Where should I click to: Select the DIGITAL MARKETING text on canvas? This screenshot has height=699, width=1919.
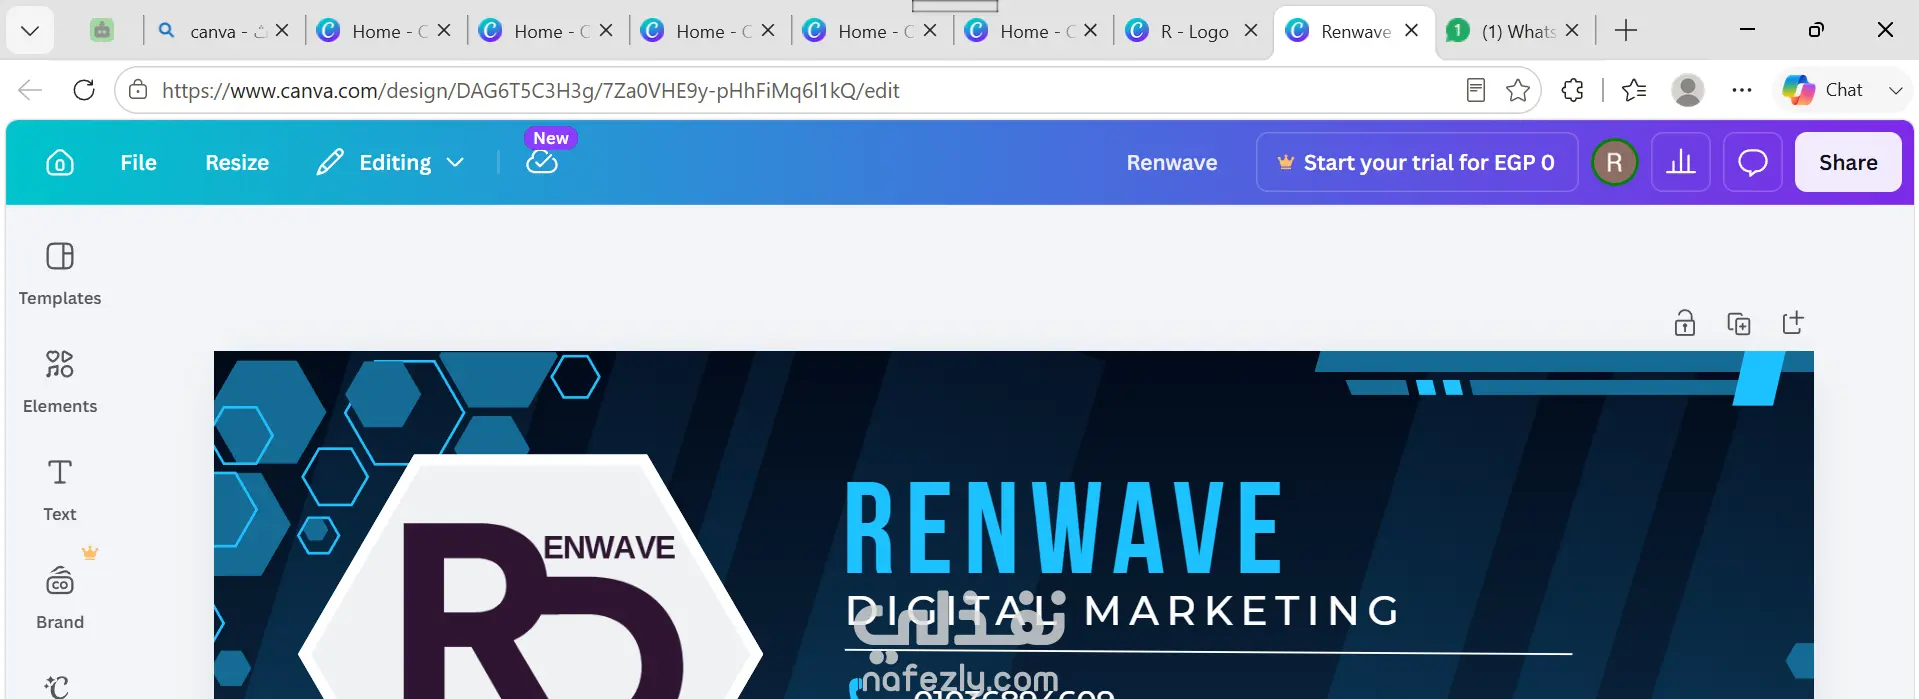coord(1123,611)
